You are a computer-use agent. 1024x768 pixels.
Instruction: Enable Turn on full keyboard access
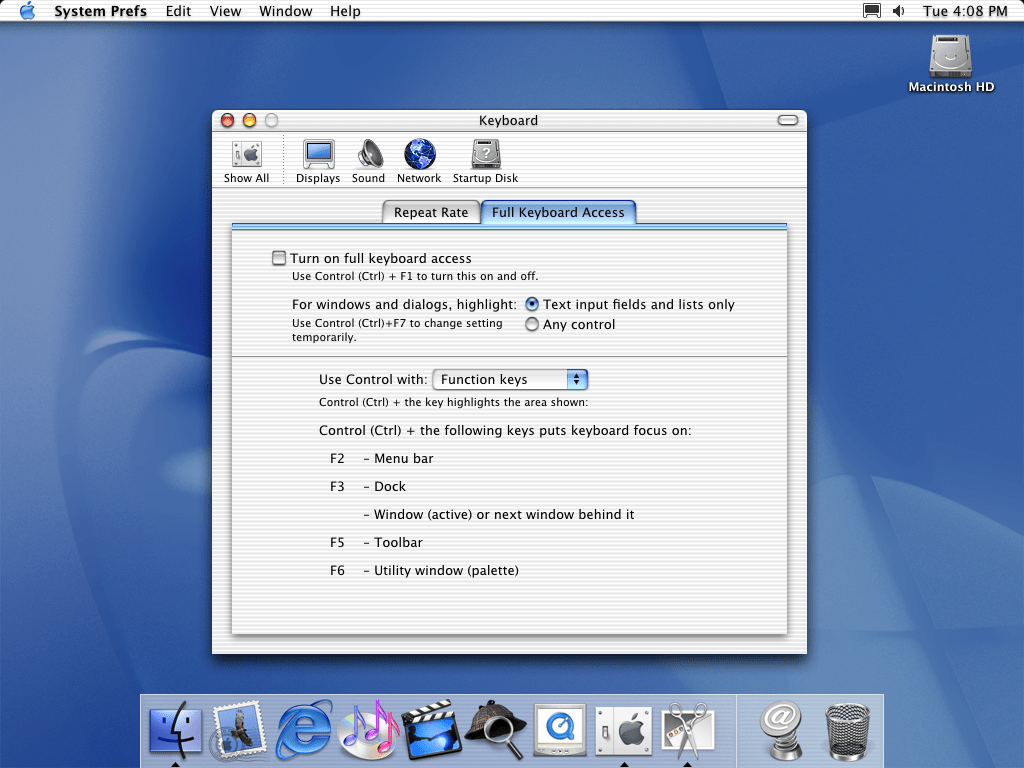click(x=279, y=258)
